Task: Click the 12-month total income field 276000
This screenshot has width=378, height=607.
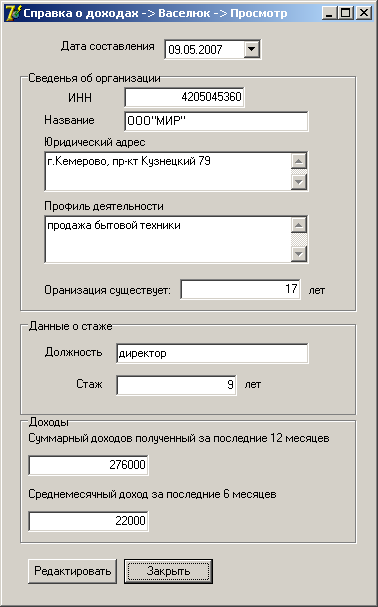Action: tap(88, 465)
